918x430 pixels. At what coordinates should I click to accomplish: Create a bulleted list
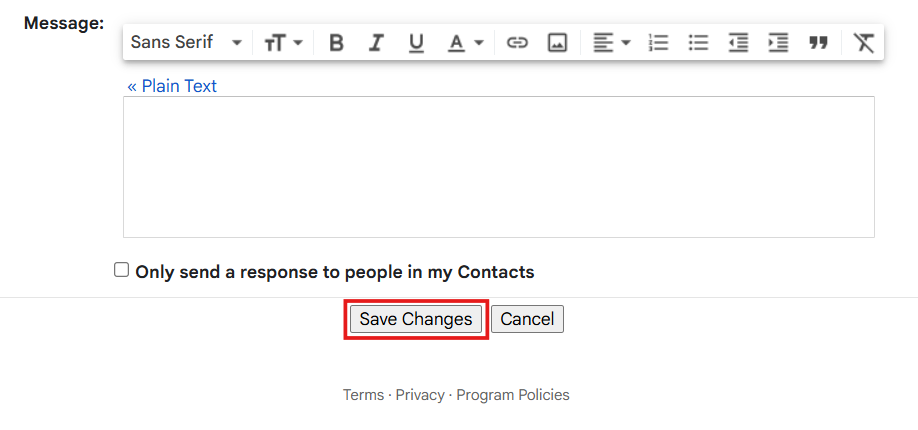point(698,43)
